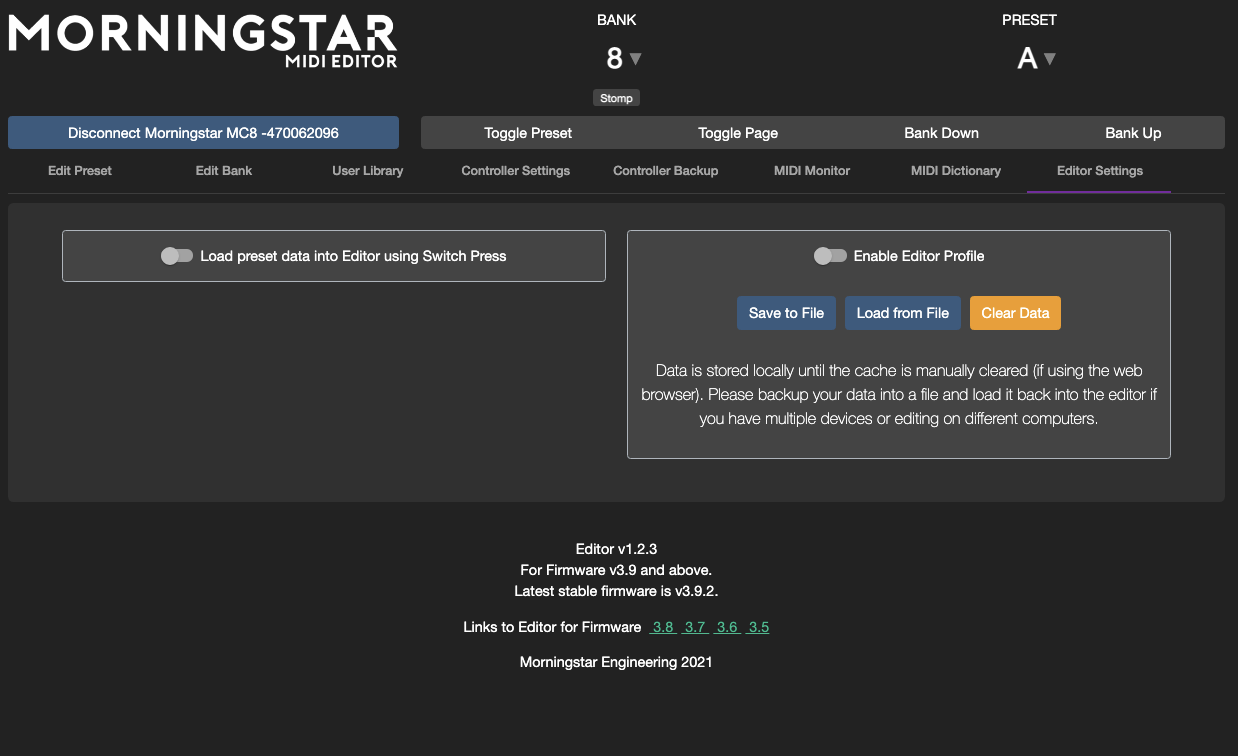Image resolution: width=1238 pixels, height=756 pixels.
Task: Open the Edit Bank tab
Action: tap(223, 171)
